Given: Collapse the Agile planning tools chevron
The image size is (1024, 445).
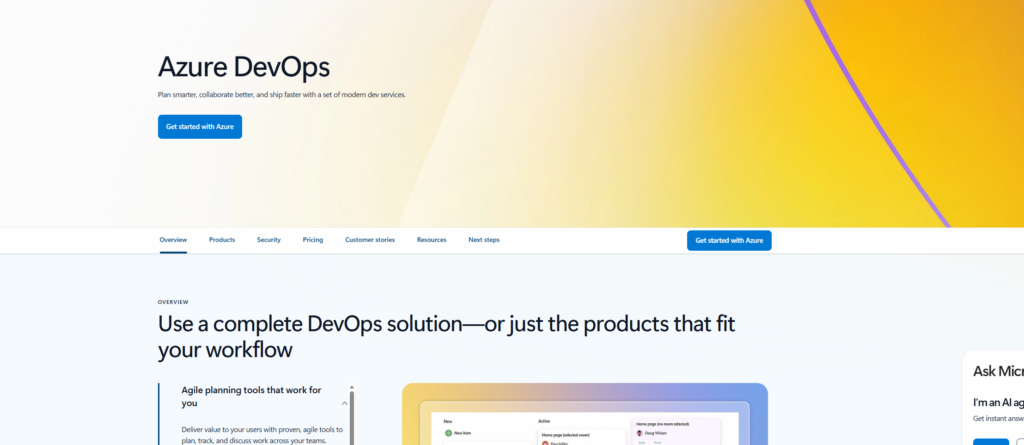Looking at the screenshot, I should pyautogui.click(x=345, y=403).
